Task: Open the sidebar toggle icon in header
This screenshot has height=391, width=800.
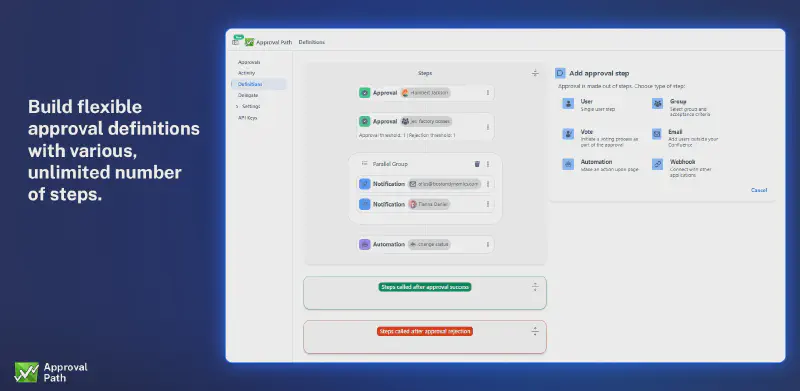Action: coord(235,42)
